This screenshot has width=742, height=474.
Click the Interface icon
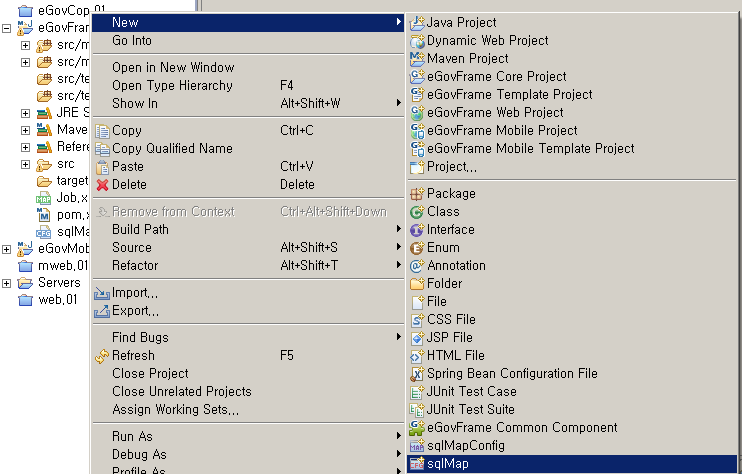pos(418,230)
